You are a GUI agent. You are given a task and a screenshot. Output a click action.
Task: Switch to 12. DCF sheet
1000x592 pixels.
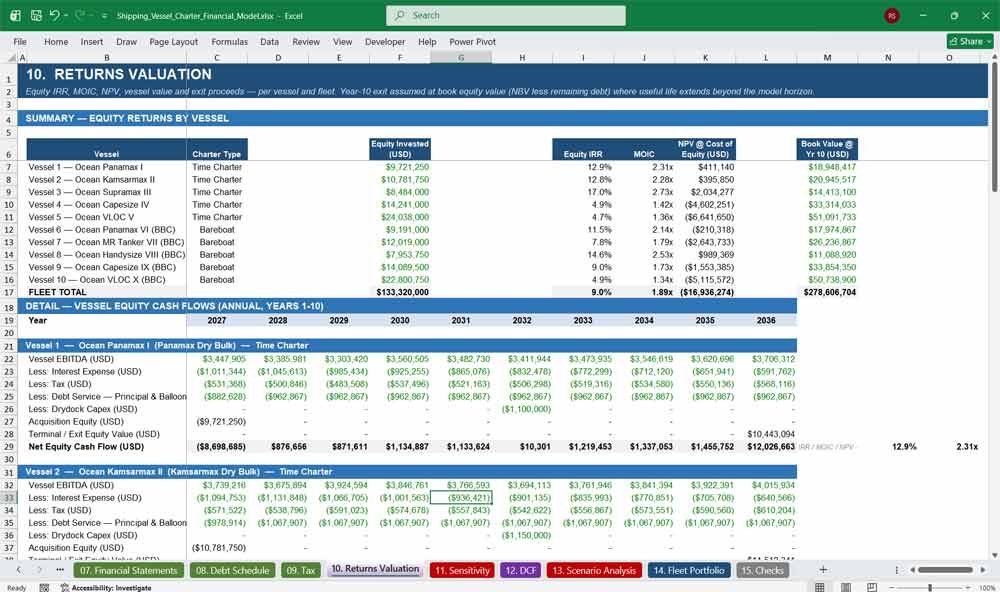pyautogui.click(x=521, y=570)
